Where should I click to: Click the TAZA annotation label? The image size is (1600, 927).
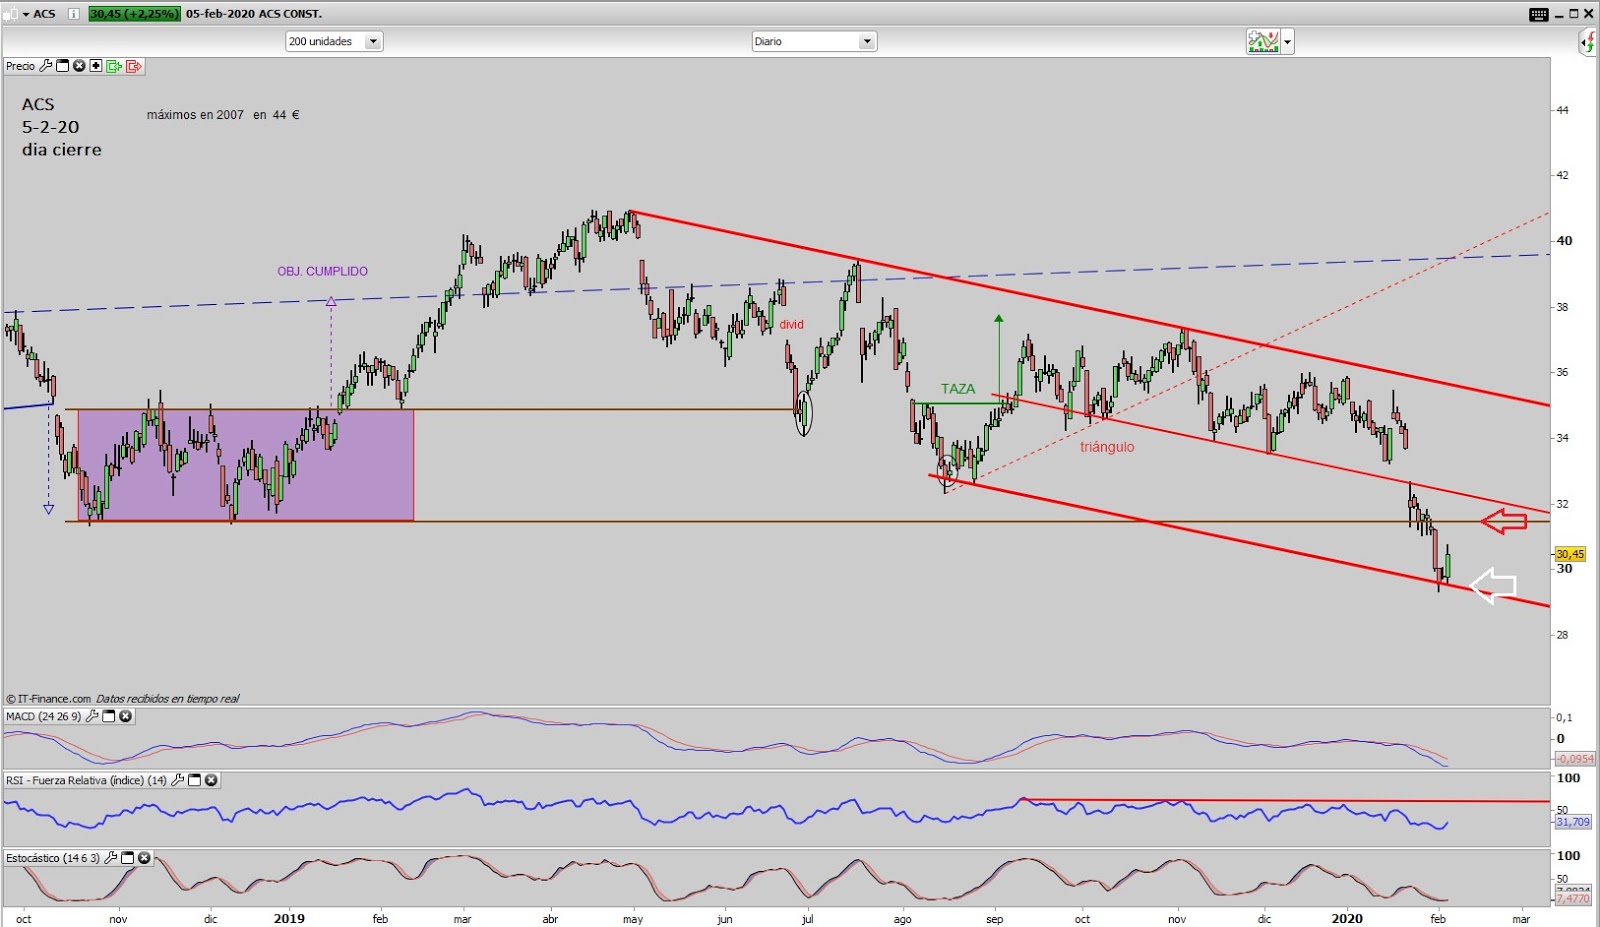957,389
